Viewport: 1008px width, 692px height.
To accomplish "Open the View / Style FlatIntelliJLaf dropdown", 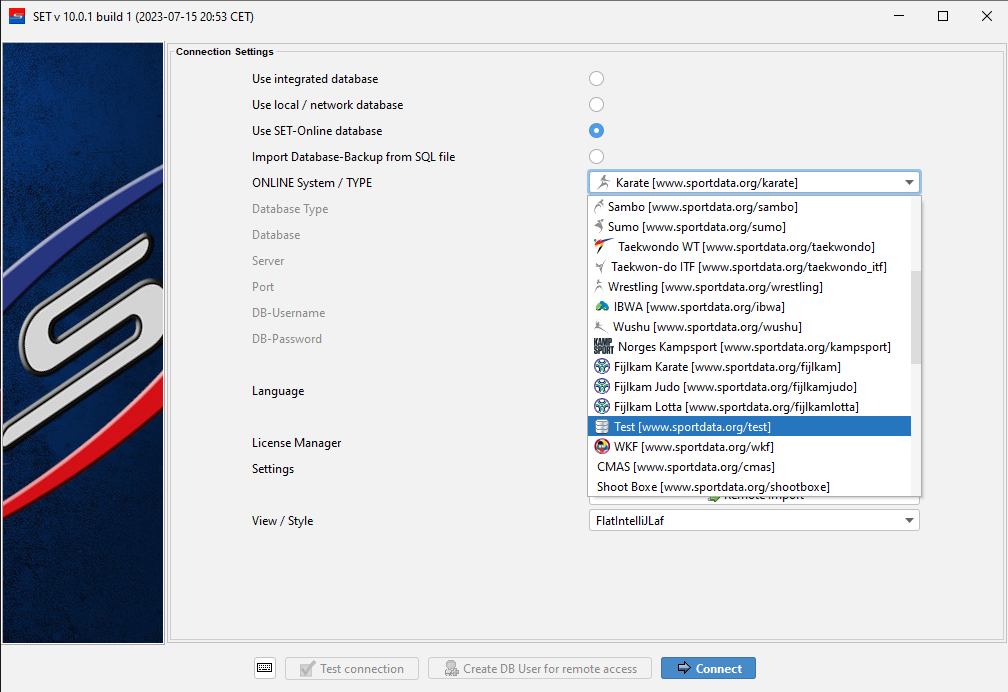I will tap(754, 520).
